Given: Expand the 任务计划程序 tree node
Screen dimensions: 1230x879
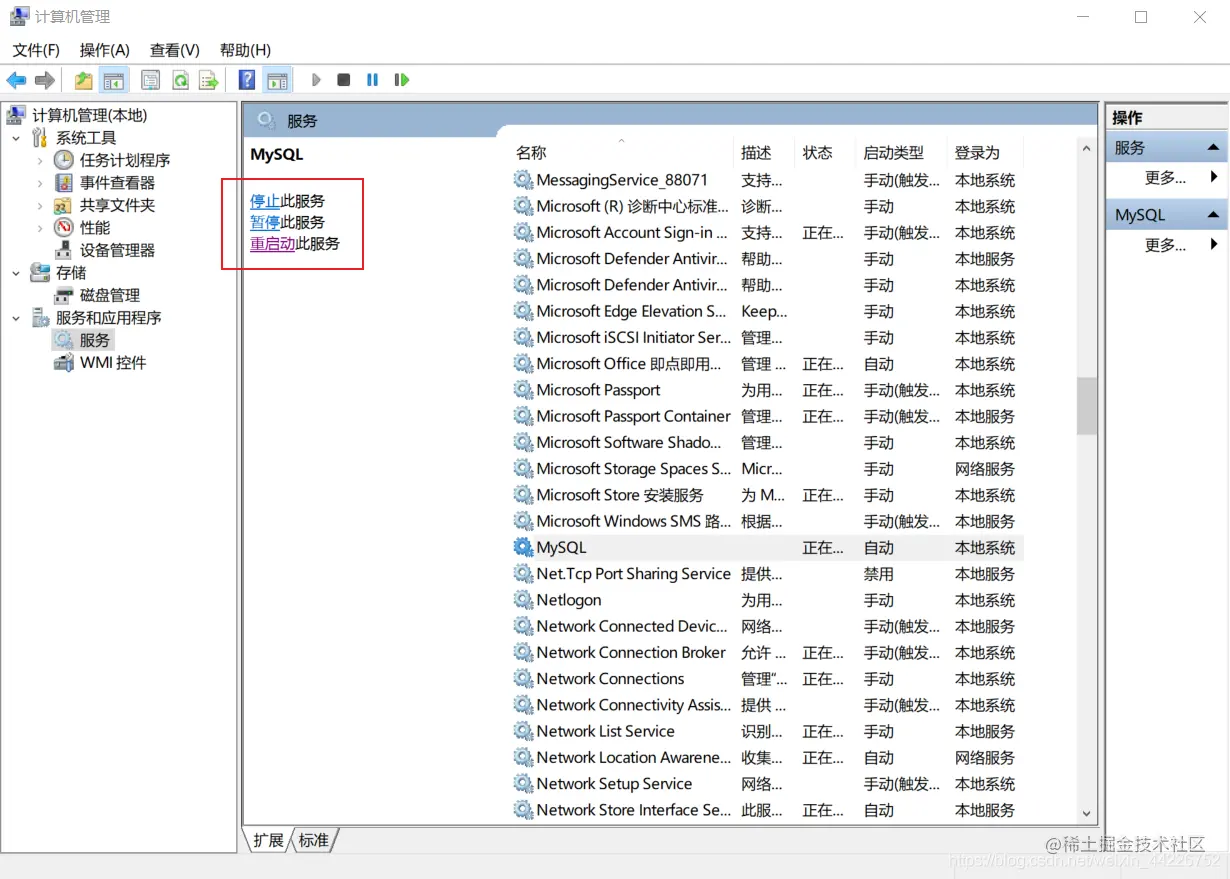Looking at the screenshot, I should pos(40,160).
